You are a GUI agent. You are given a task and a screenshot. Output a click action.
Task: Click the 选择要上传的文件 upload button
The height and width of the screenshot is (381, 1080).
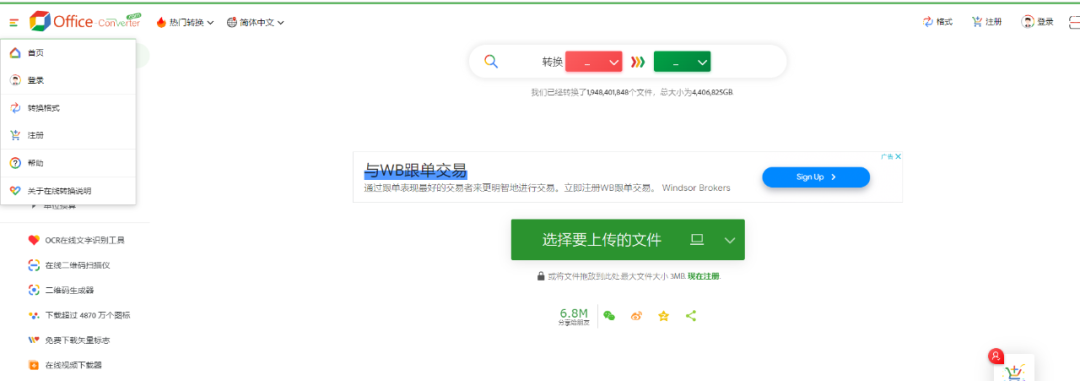click(627, 240)
